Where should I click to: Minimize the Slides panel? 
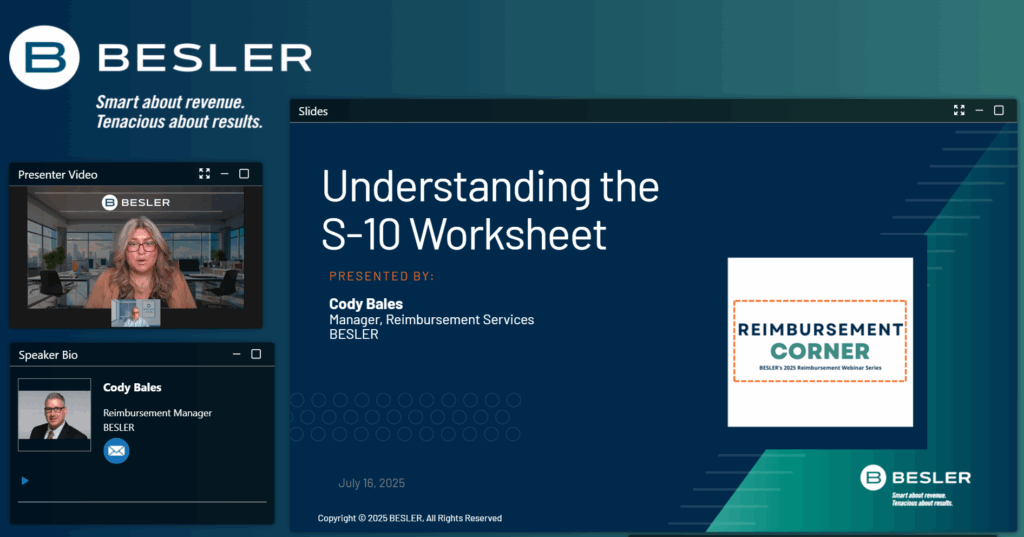point(979,110)
